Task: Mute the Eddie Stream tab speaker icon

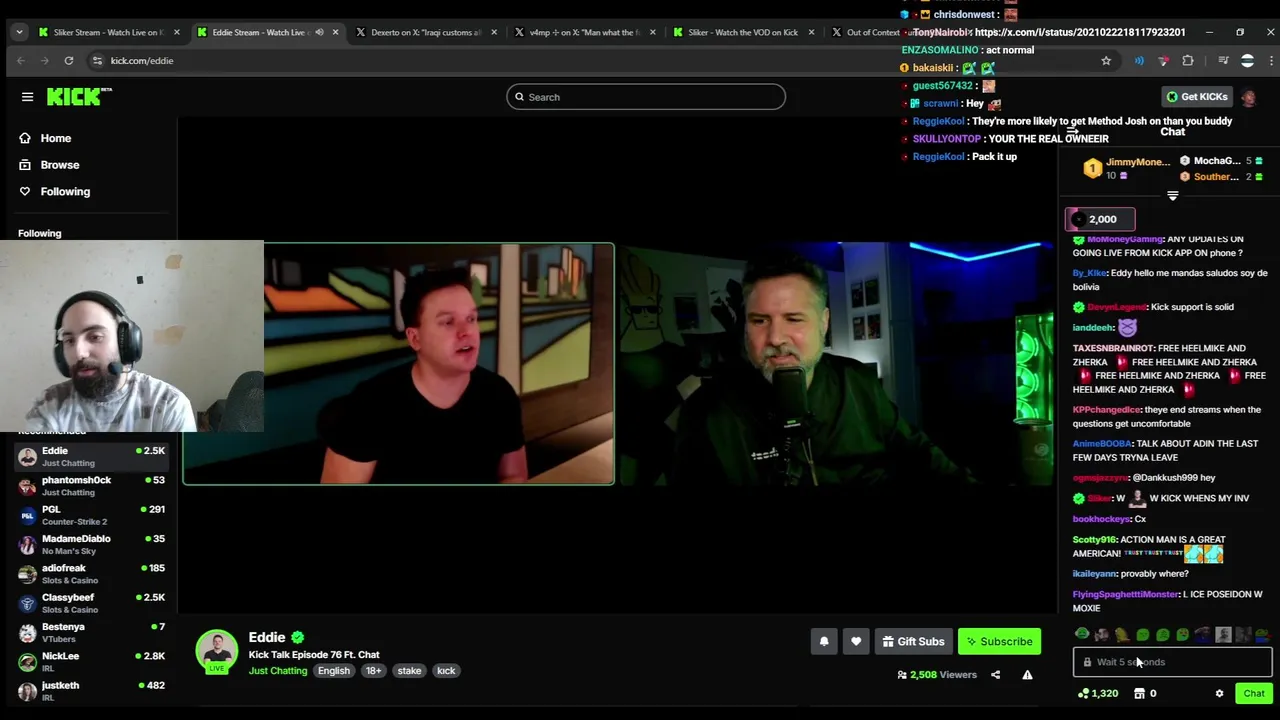Action: click(x=319, y=32)
